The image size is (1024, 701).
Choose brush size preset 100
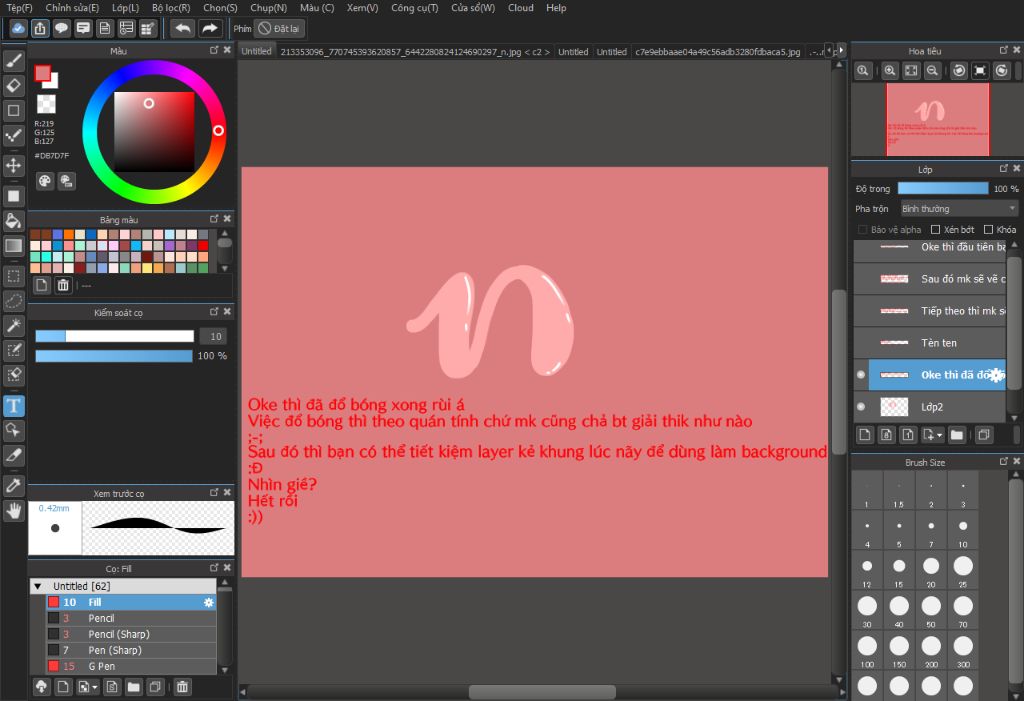coord(867,649)
